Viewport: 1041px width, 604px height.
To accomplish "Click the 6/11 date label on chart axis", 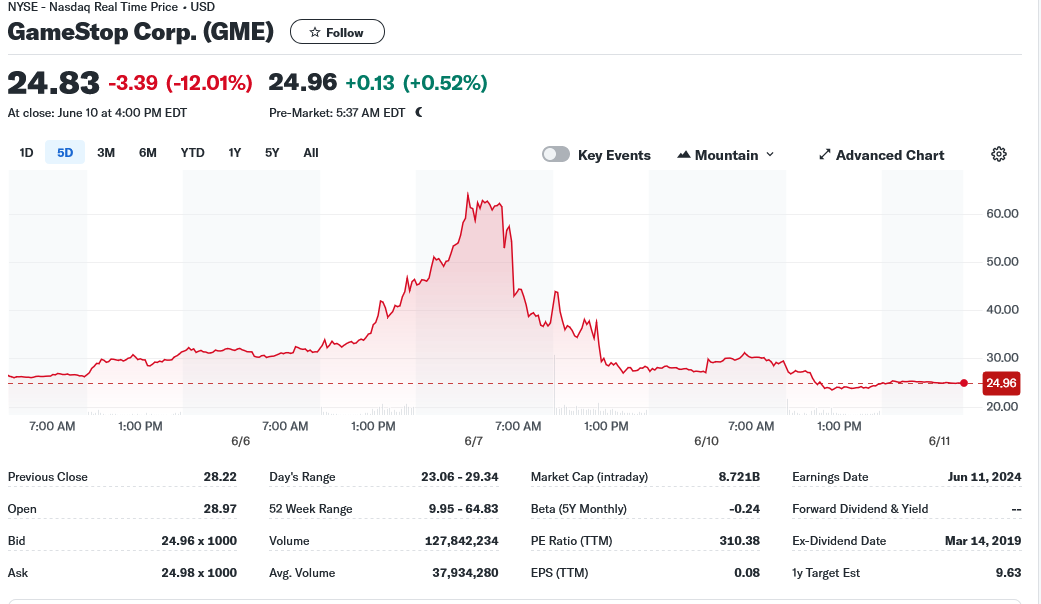I will 939,441.
